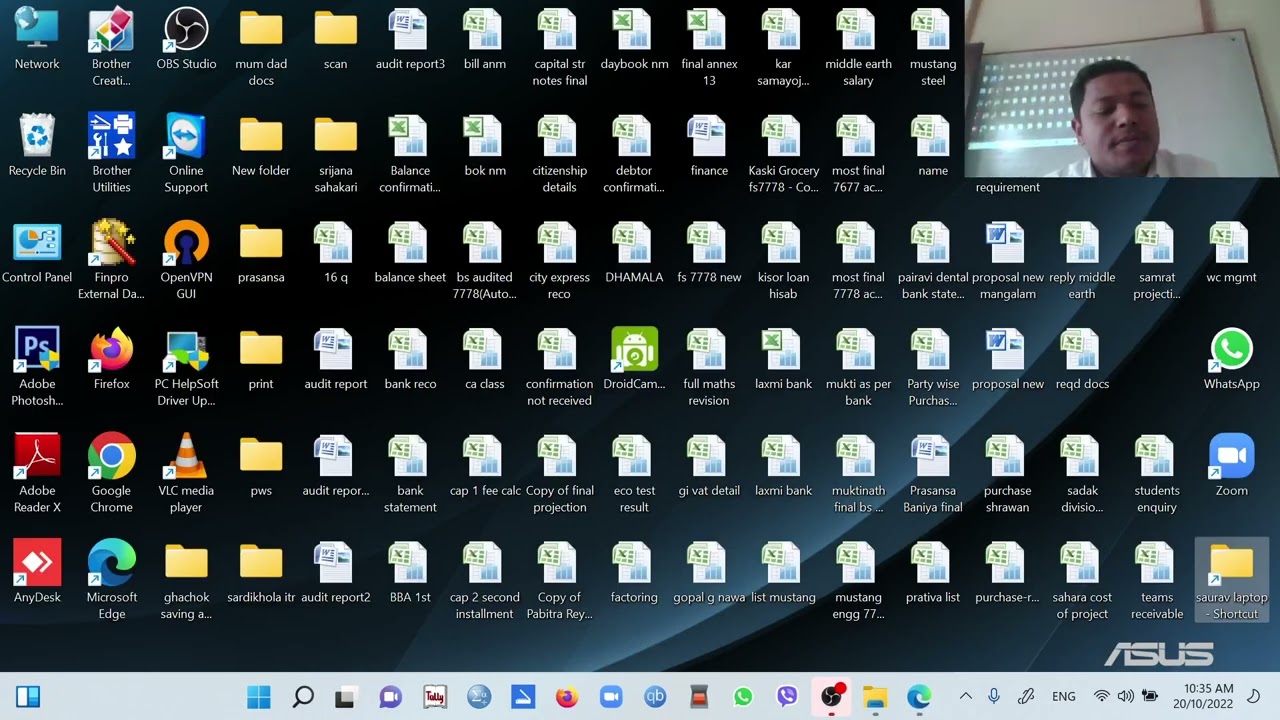
Task: Select the 'eco test result' Excel file
Action: (x=634, y=474)
